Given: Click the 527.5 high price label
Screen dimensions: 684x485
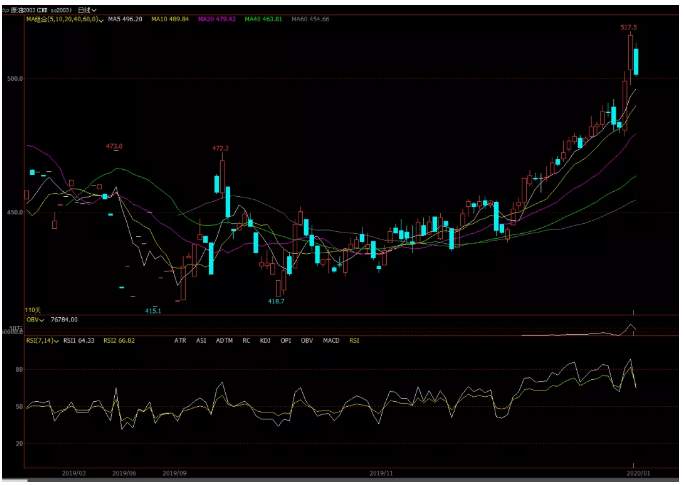Looking at the screenshot, I should click(629, 27).
